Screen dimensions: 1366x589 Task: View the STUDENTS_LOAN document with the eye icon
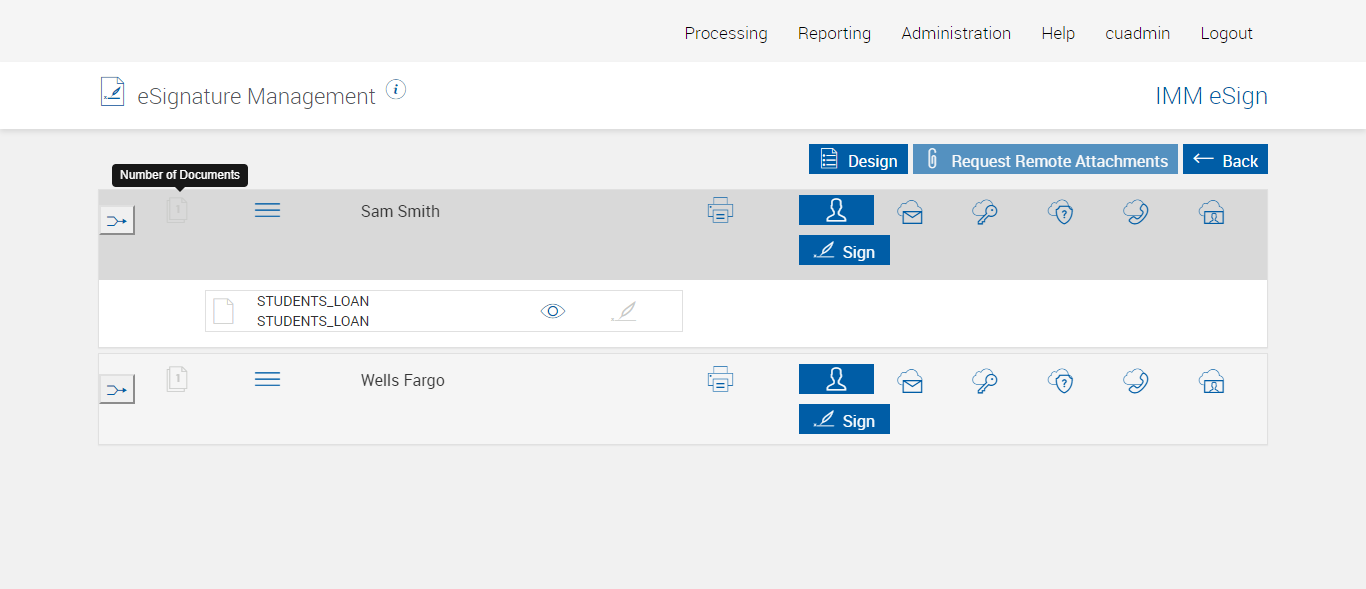pos(553,311)
